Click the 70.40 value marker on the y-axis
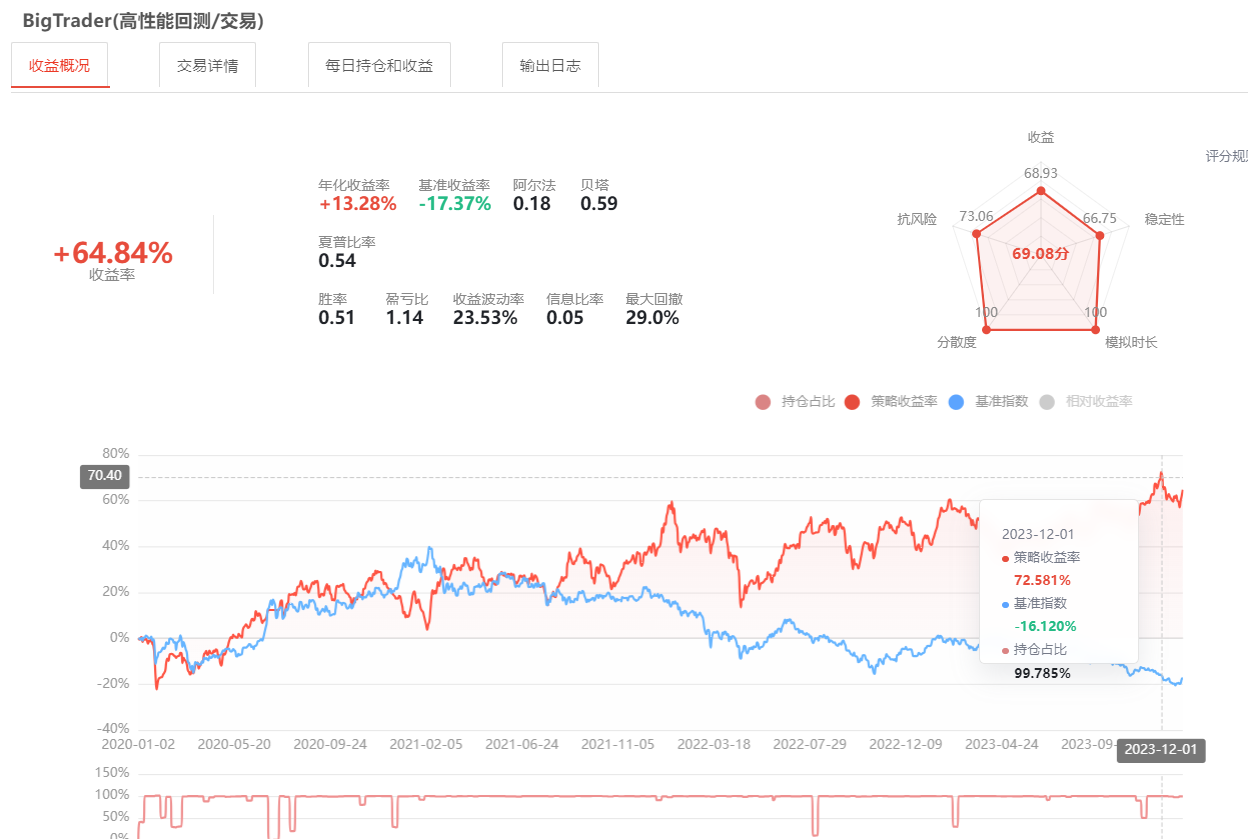 (x=105, y=477)
